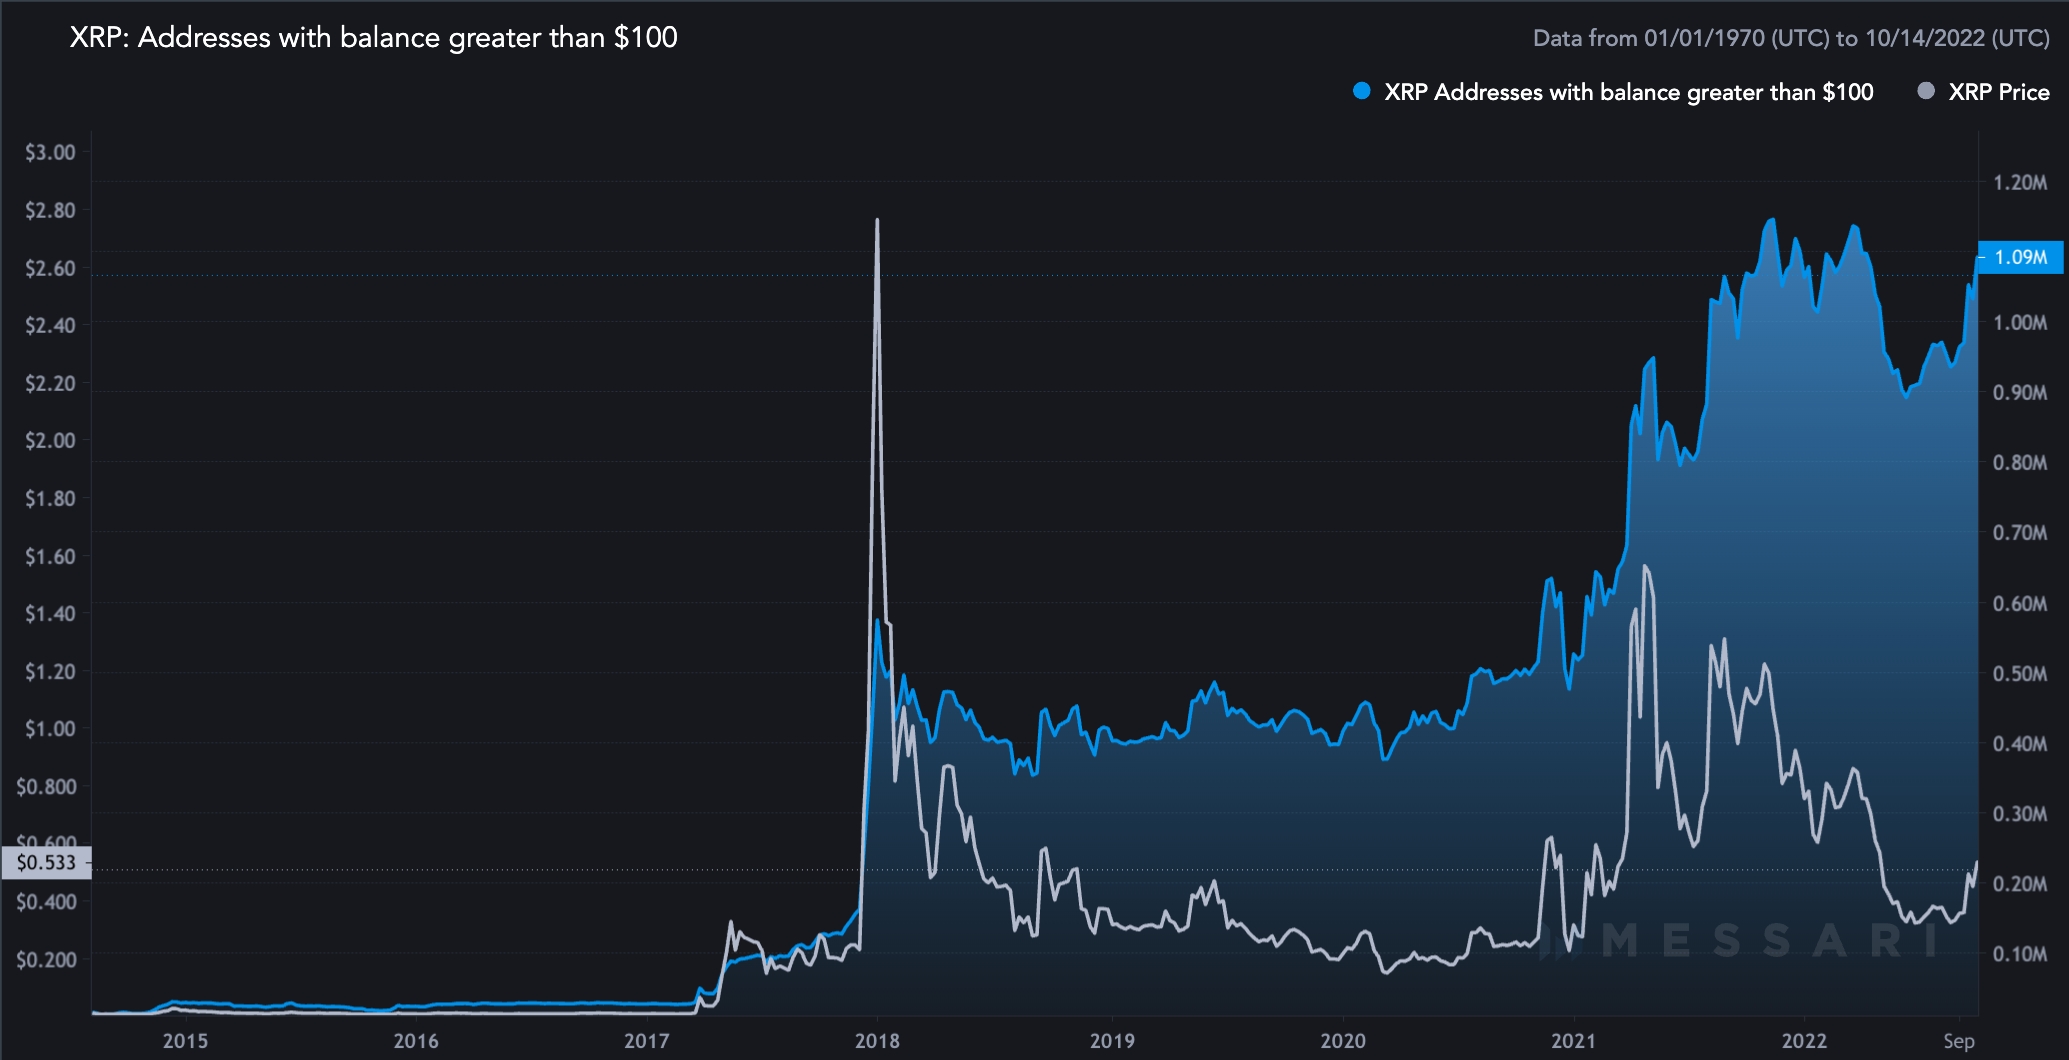Image resolution: width=2069 pixels, height=1060 pixels.
Task: Click the blue 1.09M current value tag
Action: (2019, 257)
